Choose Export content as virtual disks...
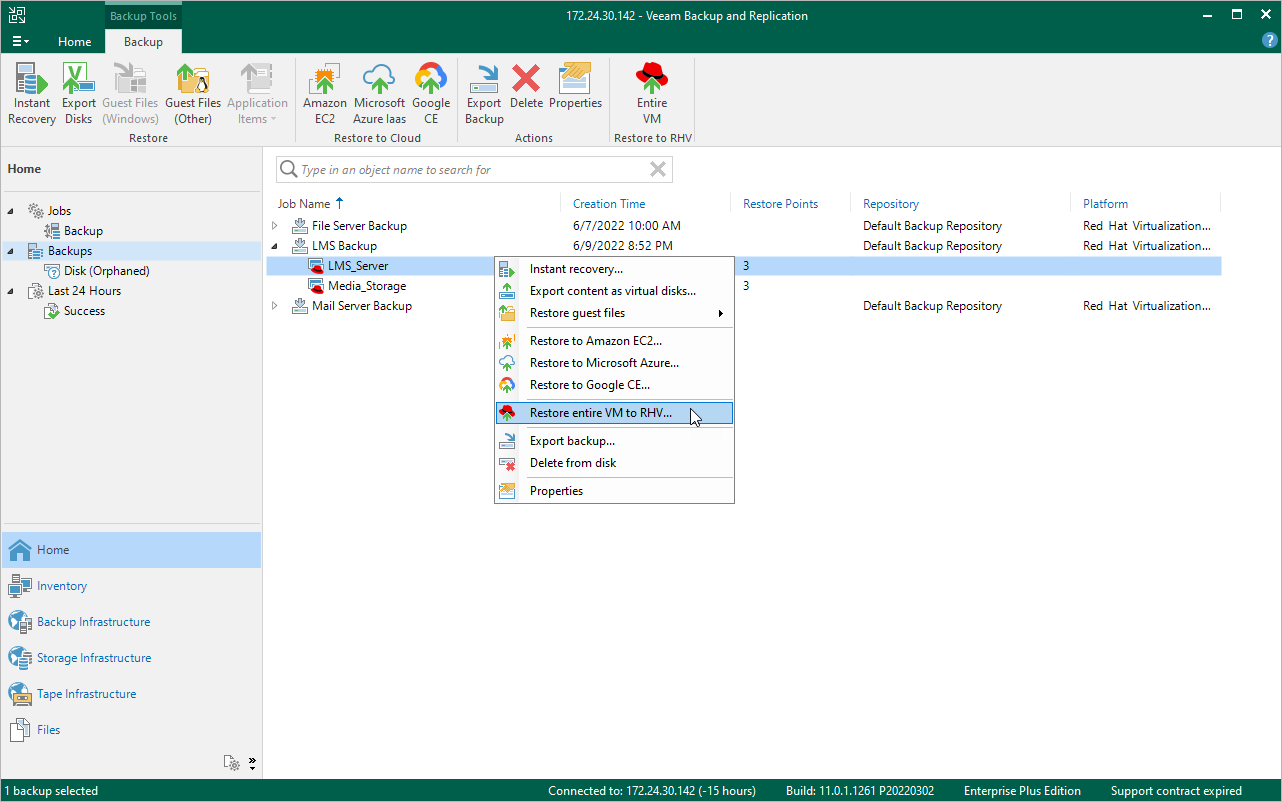This screenshot has height=802, width=1282. (x=615, y=291)
